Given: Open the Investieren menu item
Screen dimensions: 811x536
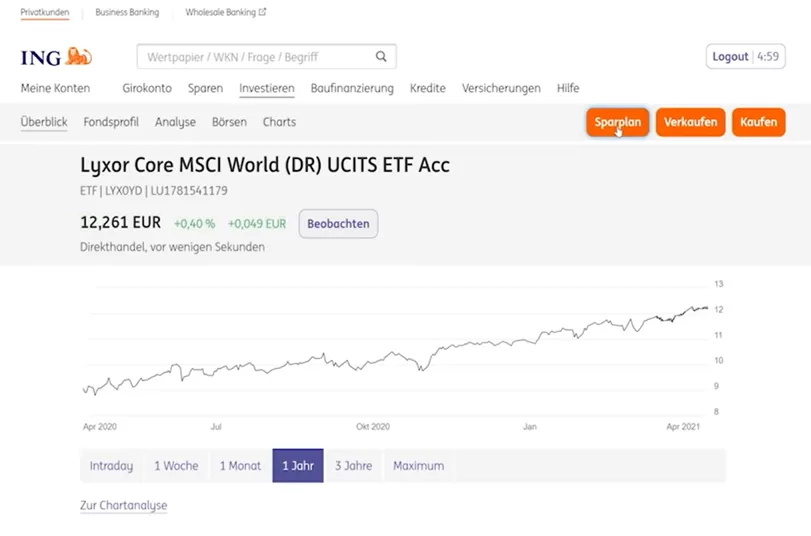Looking at the screenshot, I should pos(267,88).
